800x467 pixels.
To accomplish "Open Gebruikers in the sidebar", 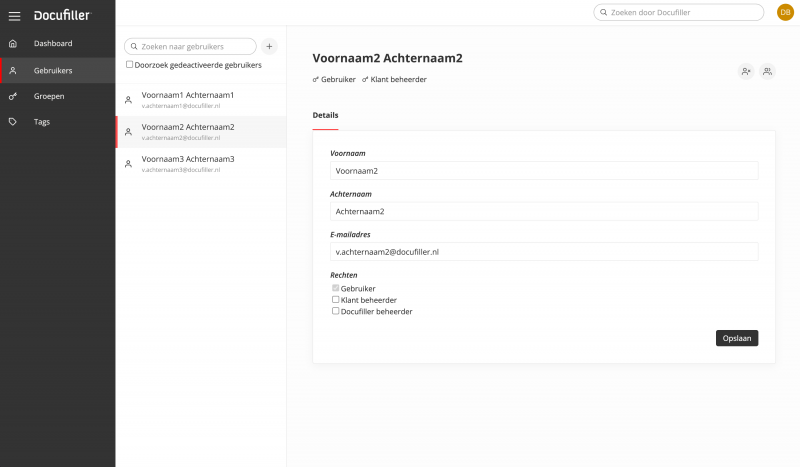I will (53, 70).
